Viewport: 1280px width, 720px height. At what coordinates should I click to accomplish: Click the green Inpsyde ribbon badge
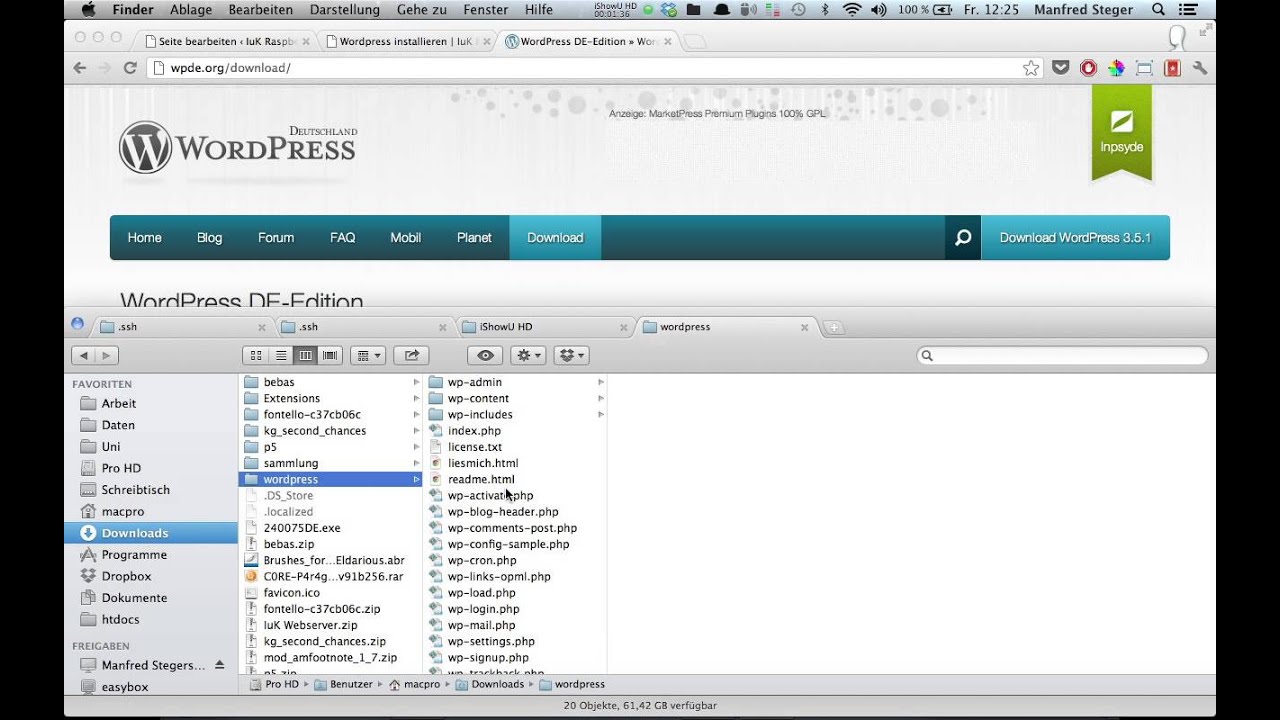pyautogui.click(x=1122, y=132)
